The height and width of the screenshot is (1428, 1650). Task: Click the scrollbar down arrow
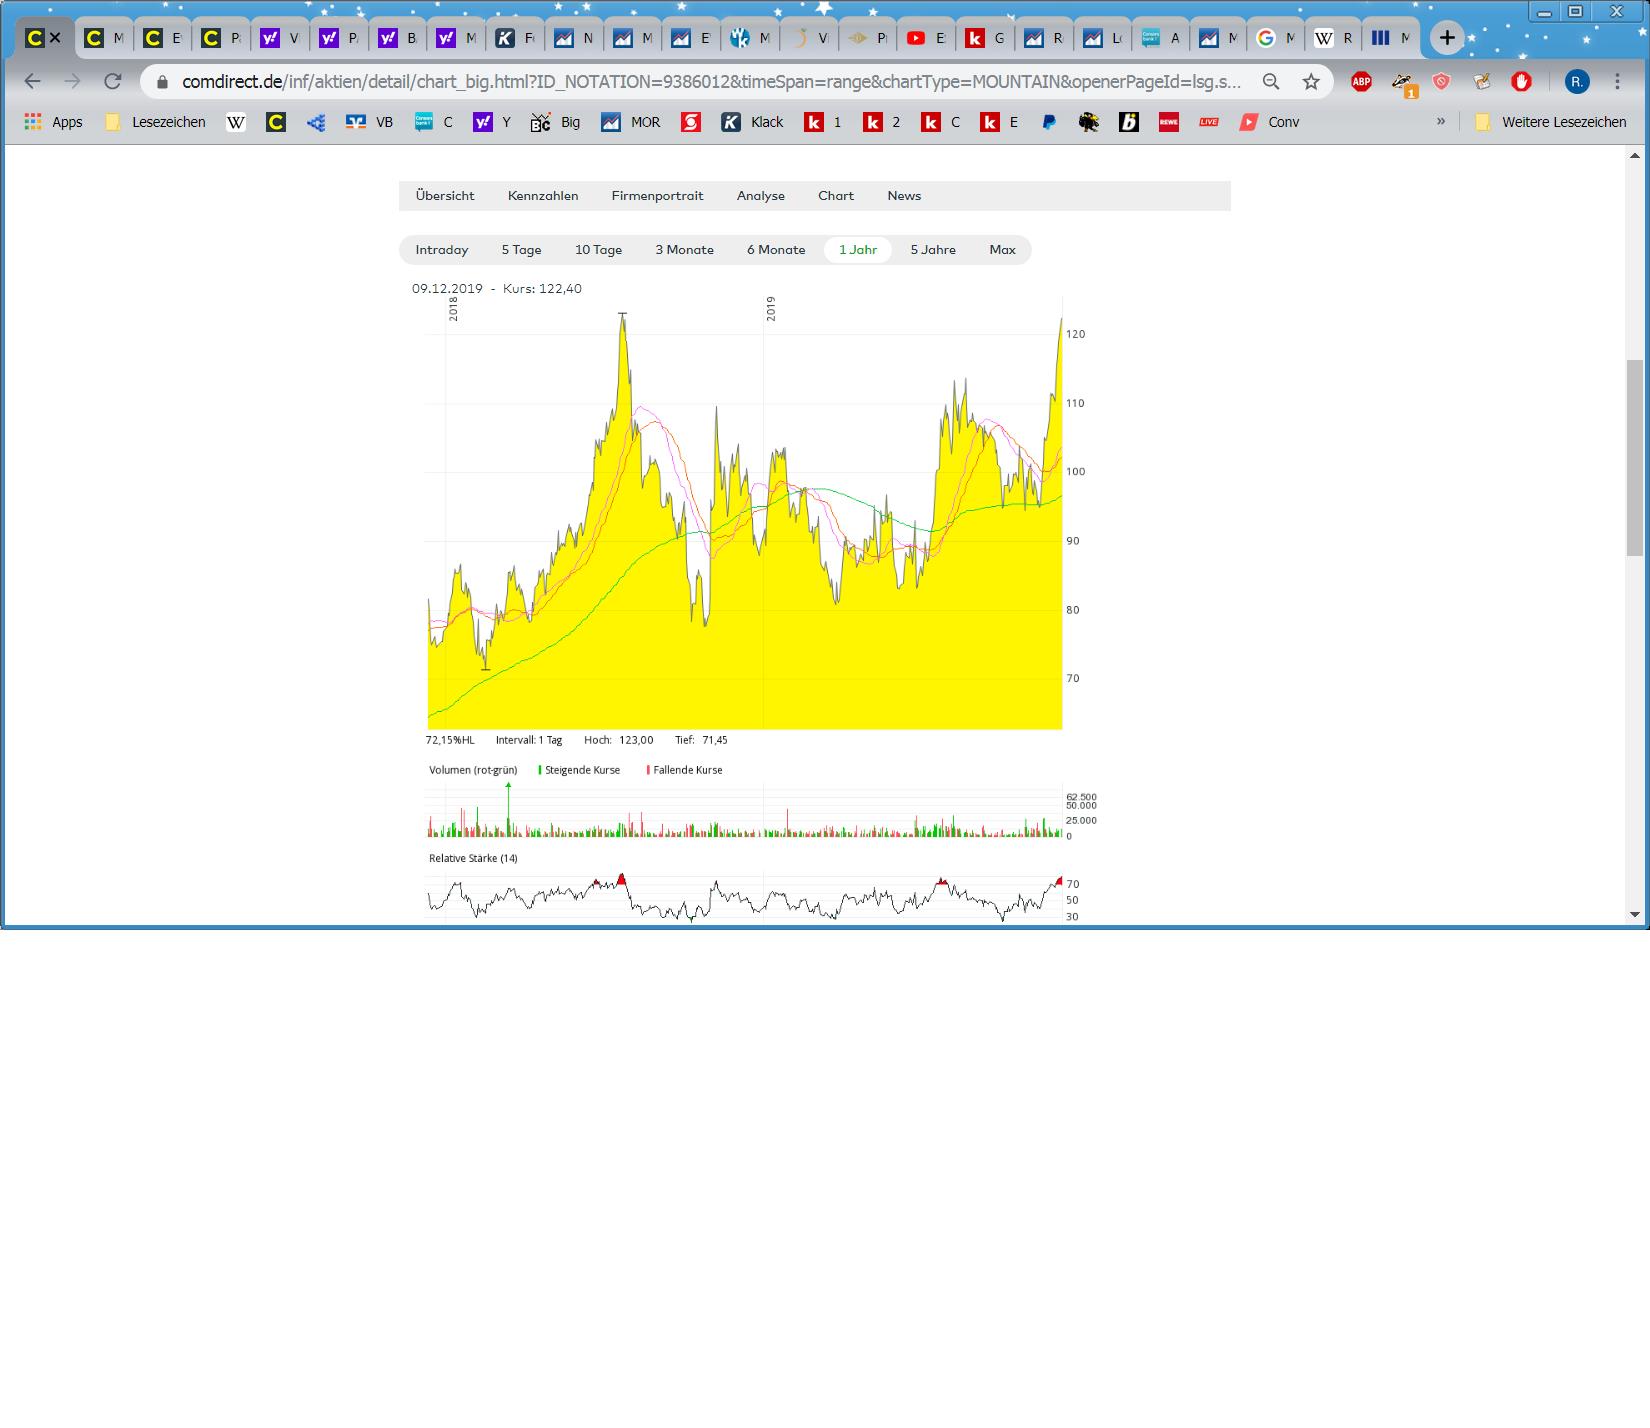[1635, 914]
